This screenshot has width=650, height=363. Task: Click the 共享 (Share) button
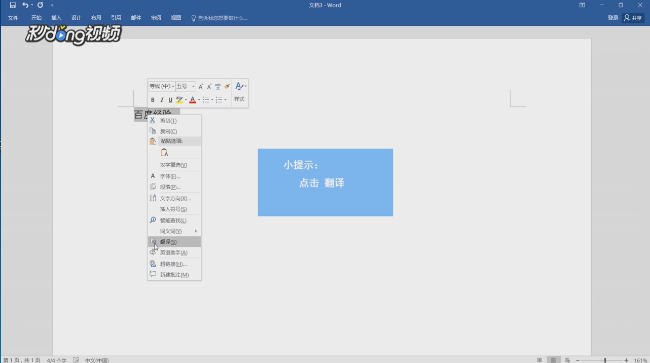(x=633, y=18)
